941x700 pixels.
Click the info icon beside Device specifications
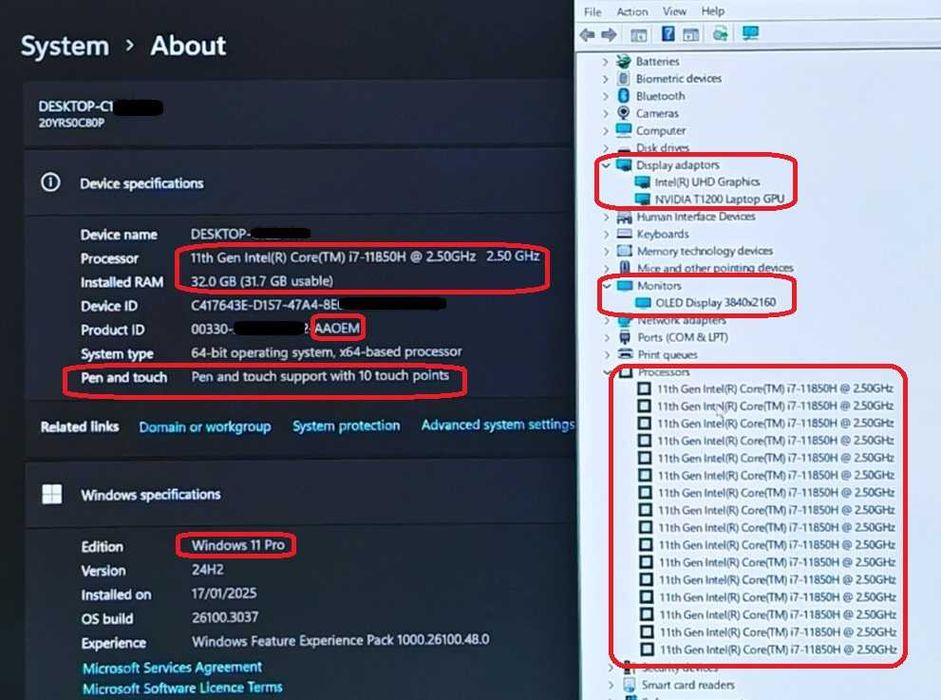point(50,182)
